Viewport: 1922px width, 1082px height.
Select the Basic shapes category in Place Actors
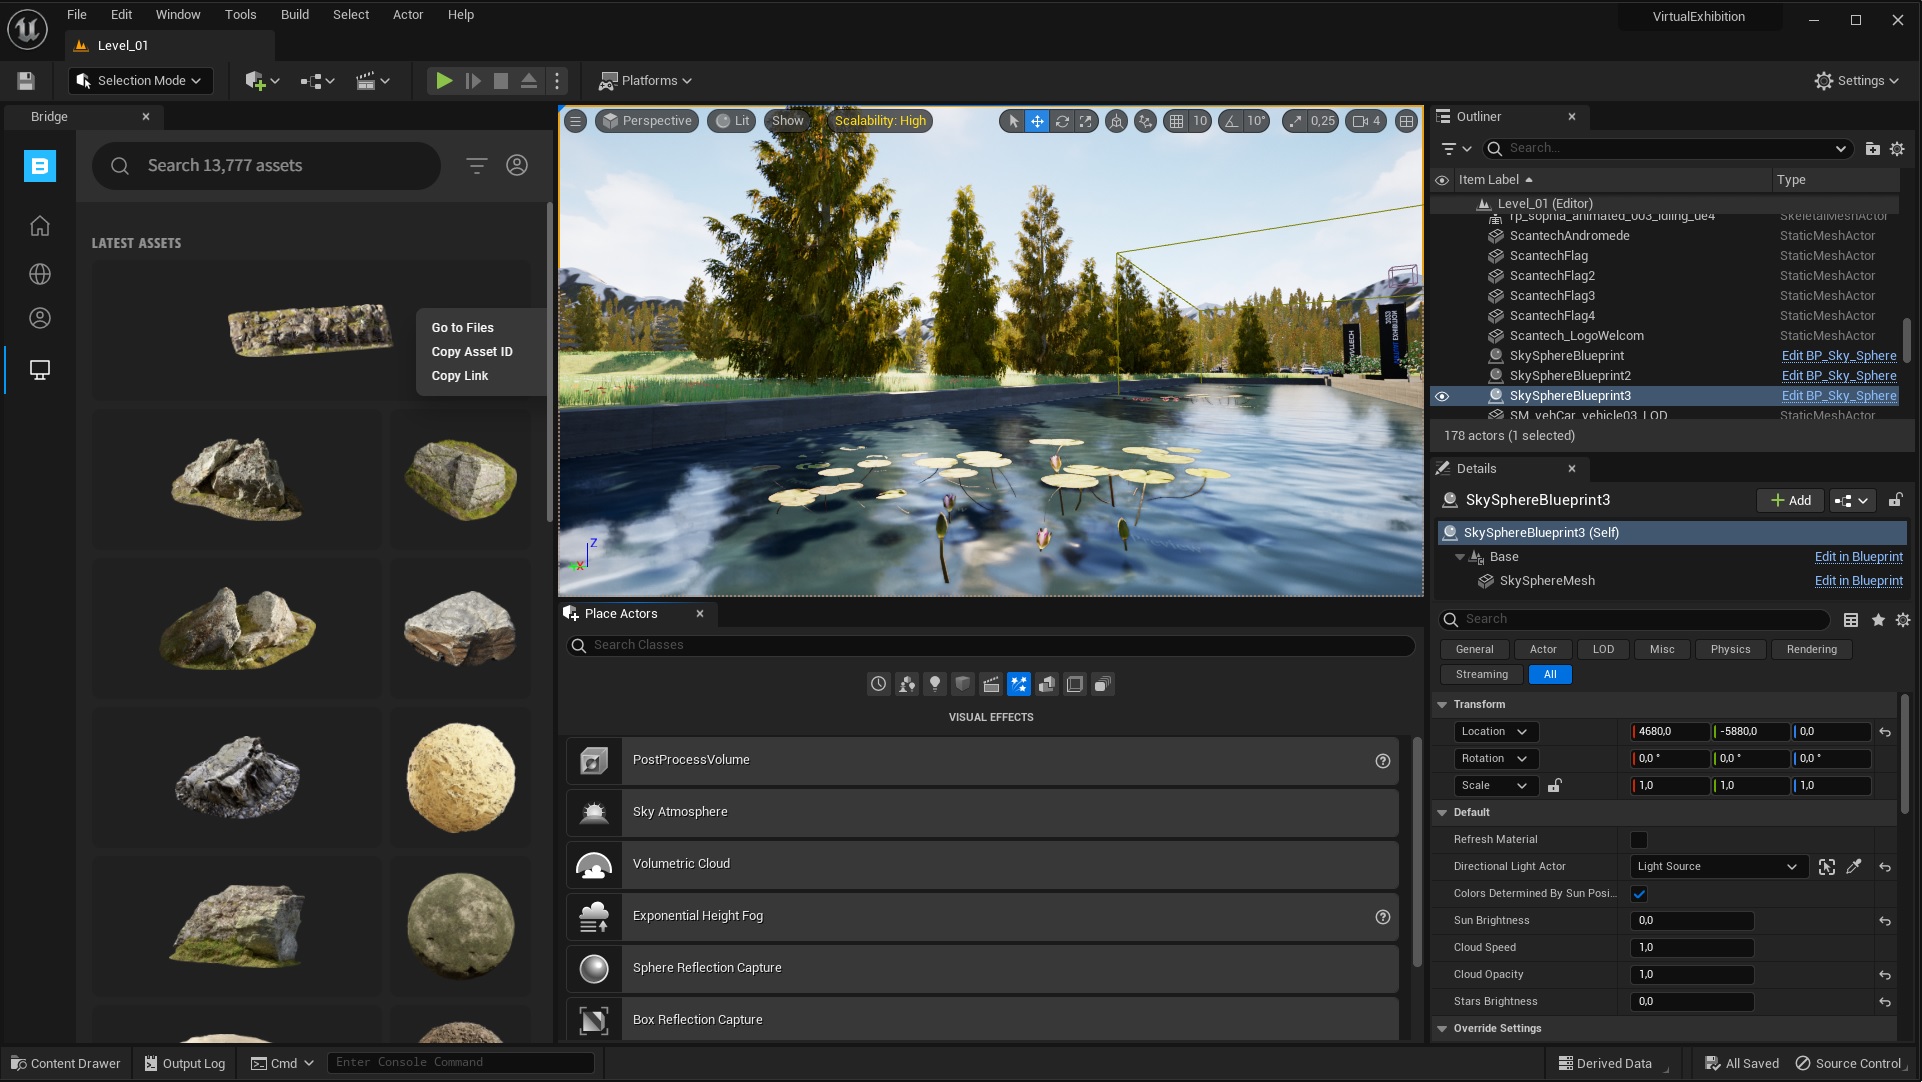tap(906, 684)
